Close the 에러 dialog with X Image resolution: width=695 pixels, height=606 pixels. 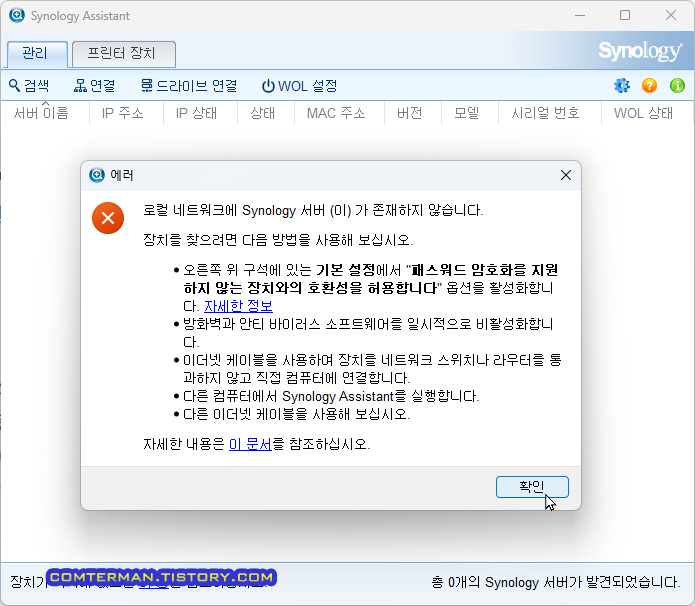pyautogui.click(x=566, y=175)
